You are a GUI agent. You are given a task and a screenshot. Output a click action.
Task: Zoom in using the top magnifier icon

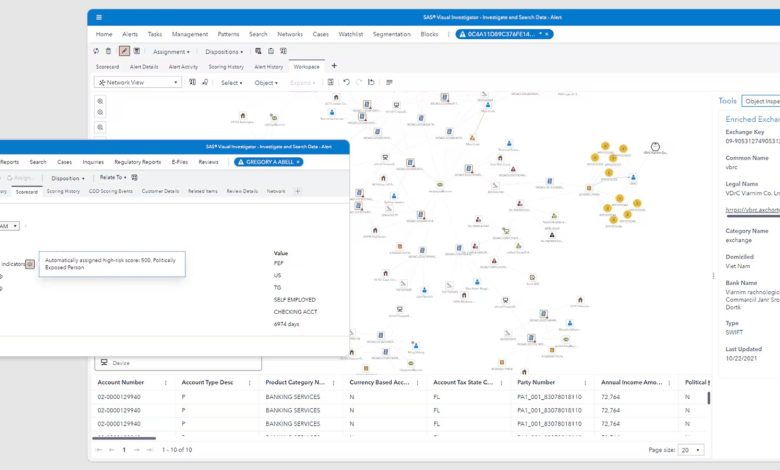click(x=100, y=101)
